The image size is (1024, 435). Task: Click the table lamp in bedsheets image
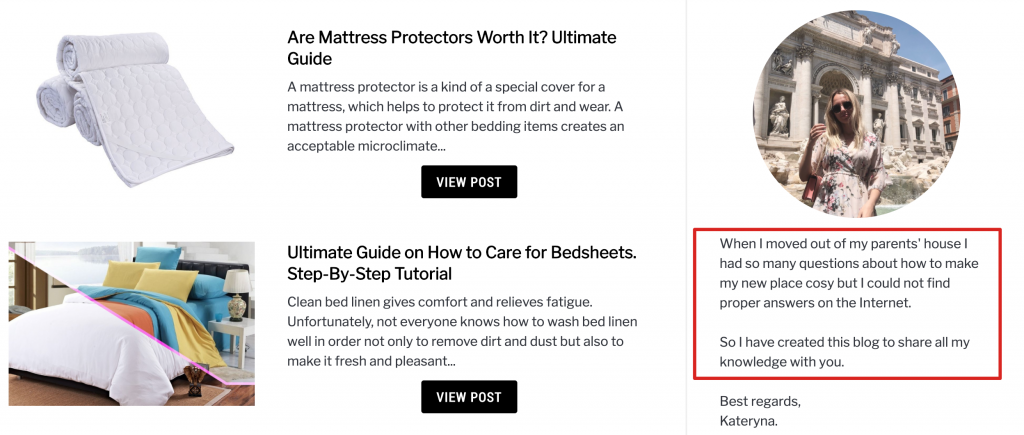coord(238,292)
